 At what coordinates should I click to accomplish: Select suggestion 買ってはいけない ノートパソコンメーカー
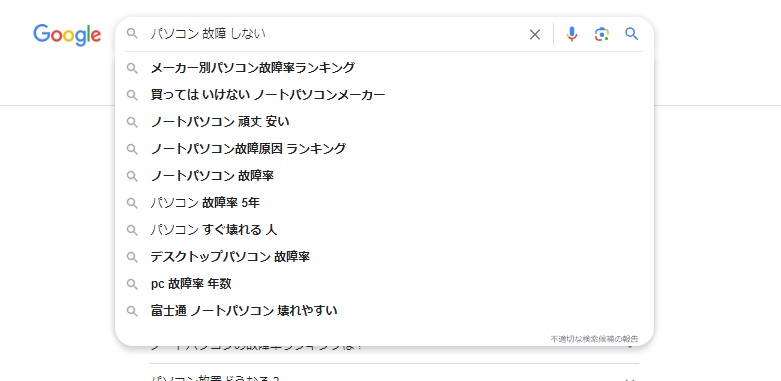(x=384, y=95)
